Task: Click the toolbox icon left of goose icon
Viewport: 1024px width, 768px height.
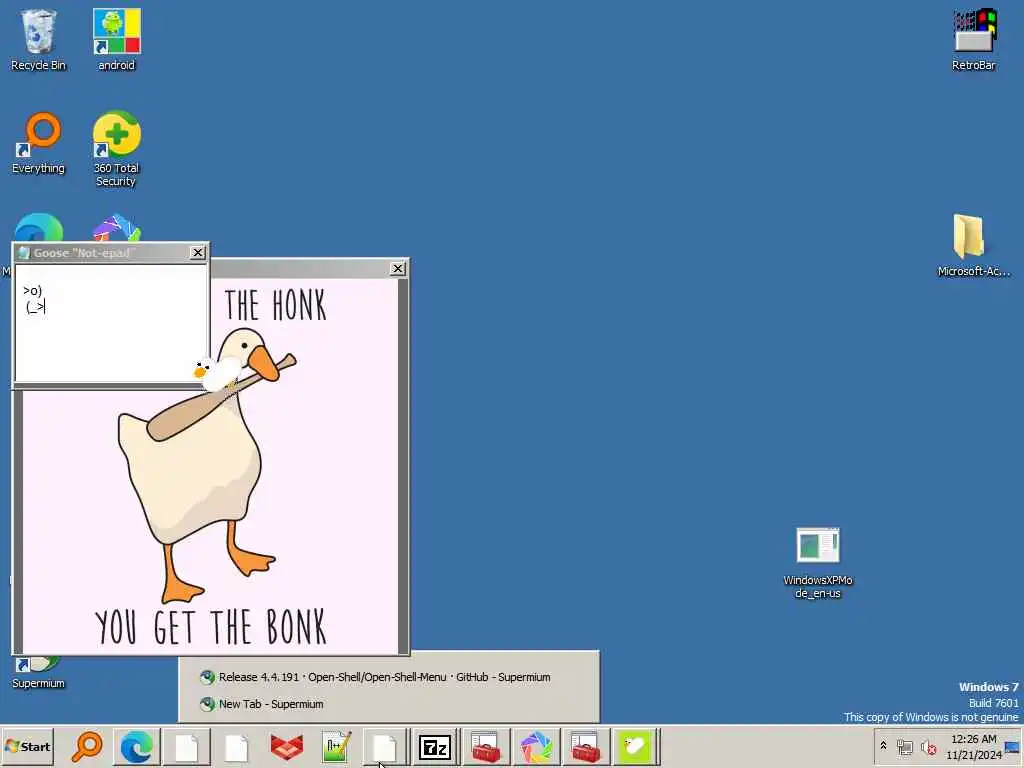Action: click(x=585, y=746)
